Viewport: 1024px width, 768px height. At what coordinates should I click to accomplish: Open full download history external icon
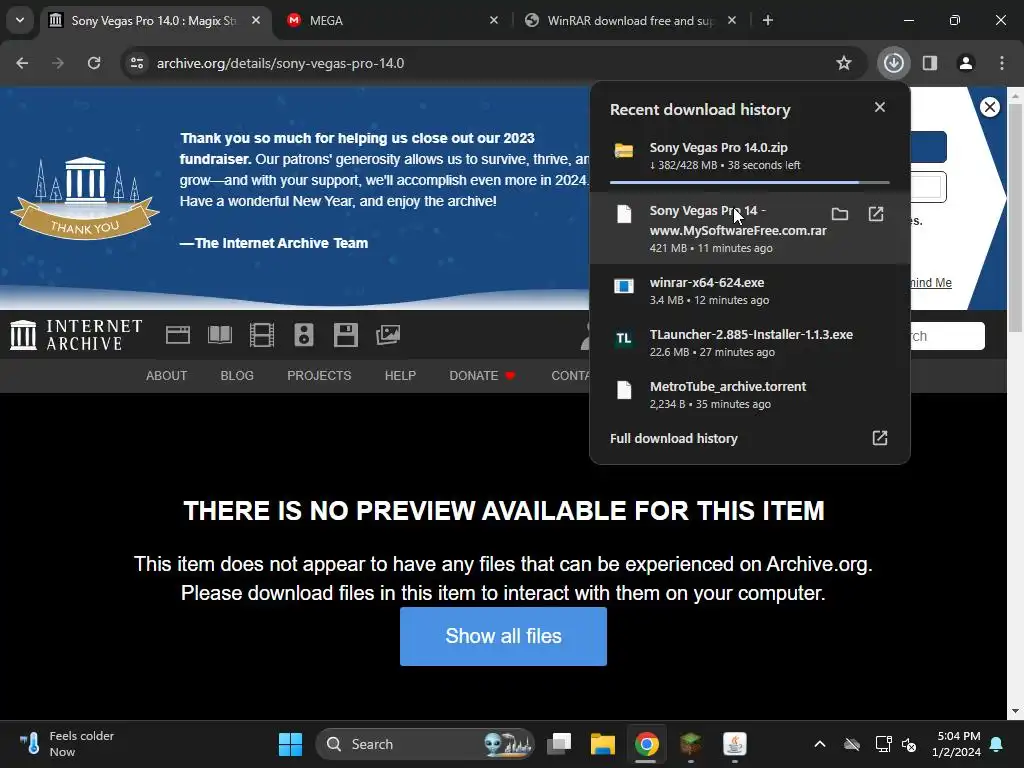[x=880, y=438]
